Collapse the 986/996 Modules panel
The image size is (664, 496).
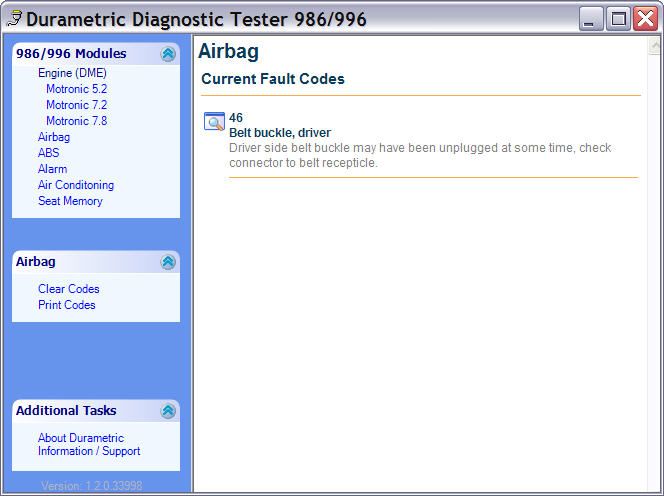coord(168,54)
